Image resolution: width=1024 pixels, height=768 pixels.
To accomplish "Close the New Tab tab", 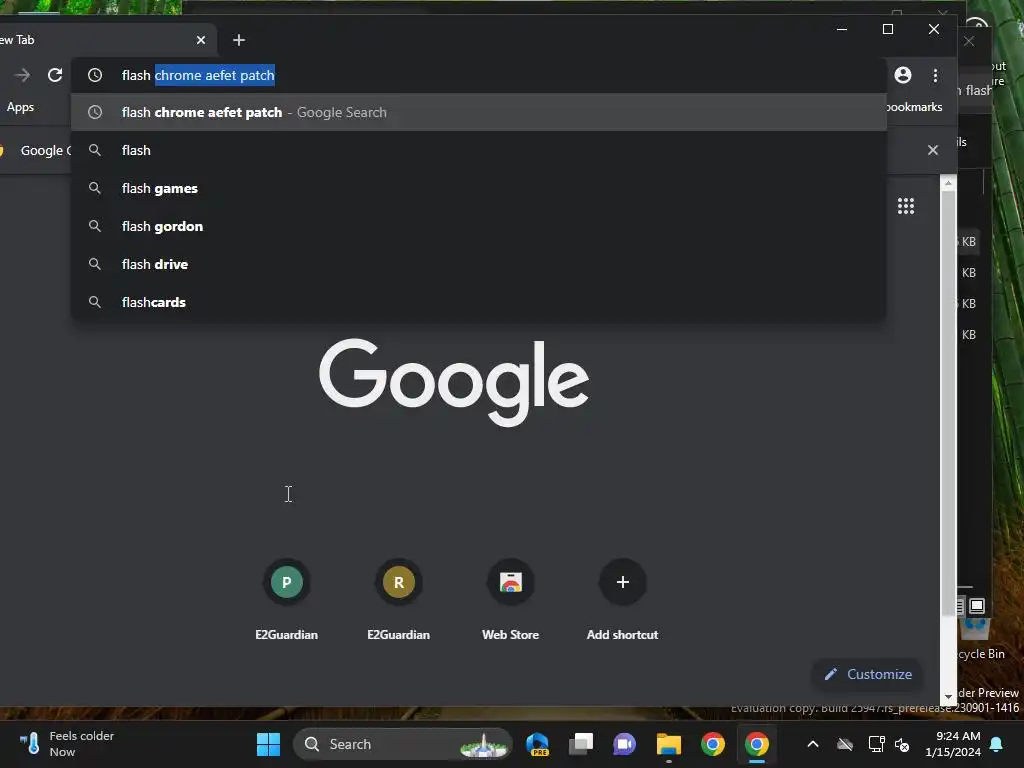I will (x=201, y=40).
